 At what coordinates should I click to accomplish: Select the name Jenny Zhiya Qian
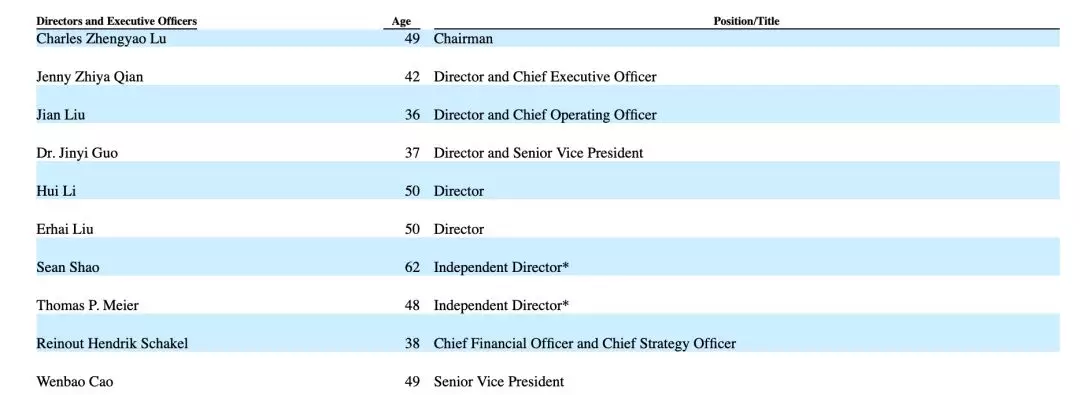click(90, 77)
